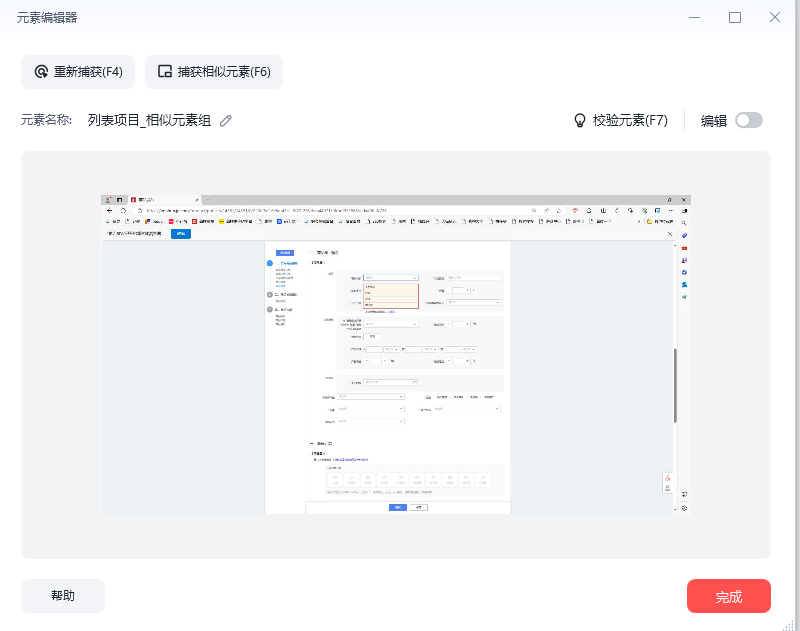
Task: Click the 重新捕获(F4) recapture button
Action: [78, 72]
